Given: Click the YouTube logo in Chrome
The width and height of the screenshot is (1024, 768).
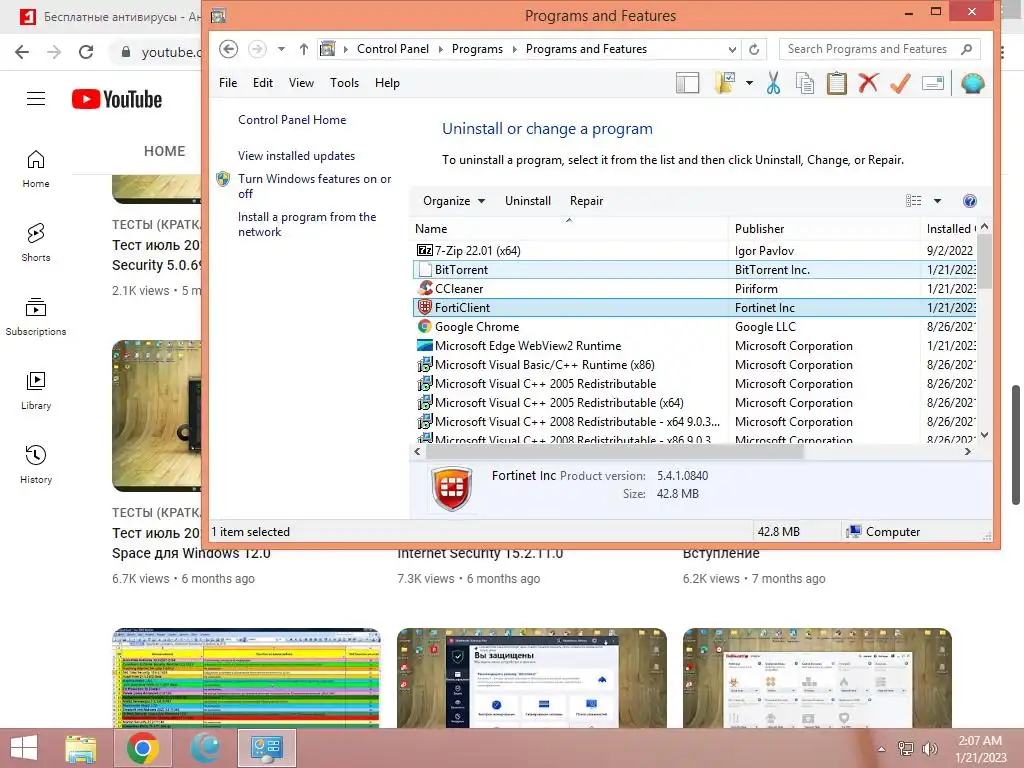Looking at the screenshot, I should click(x=117, y=99).
